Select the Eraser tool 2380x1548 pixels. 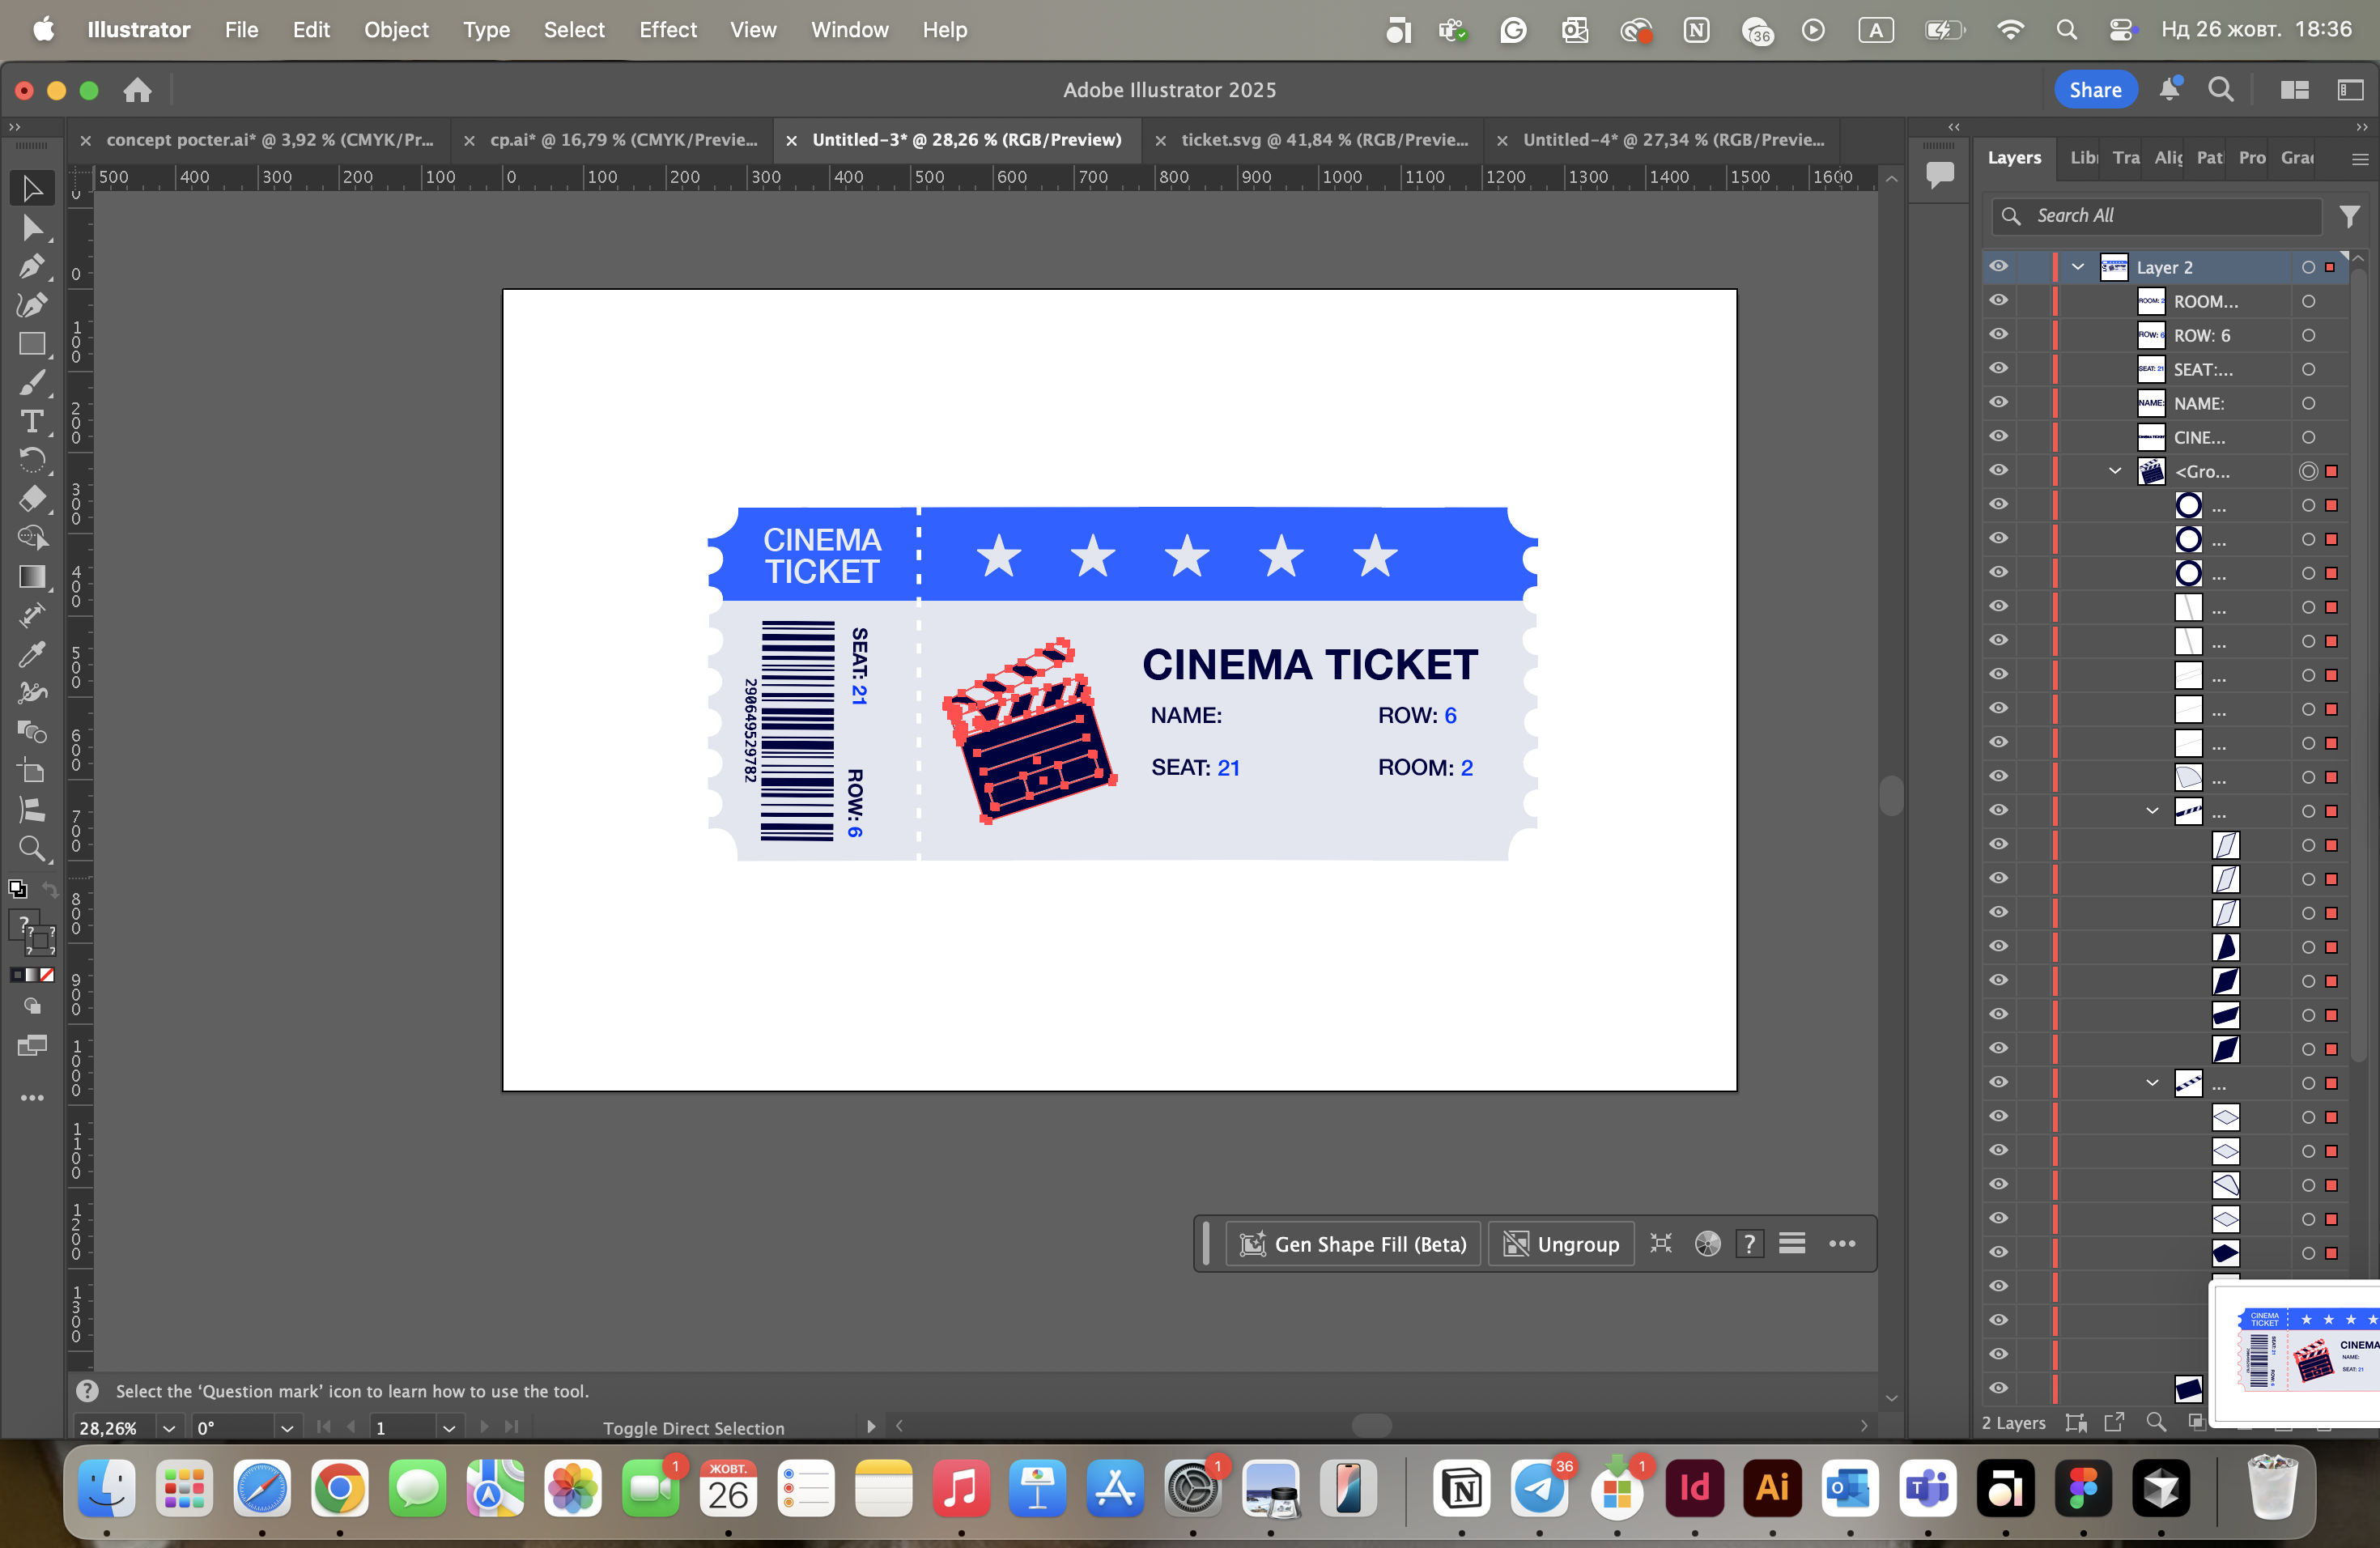point(32,499)
